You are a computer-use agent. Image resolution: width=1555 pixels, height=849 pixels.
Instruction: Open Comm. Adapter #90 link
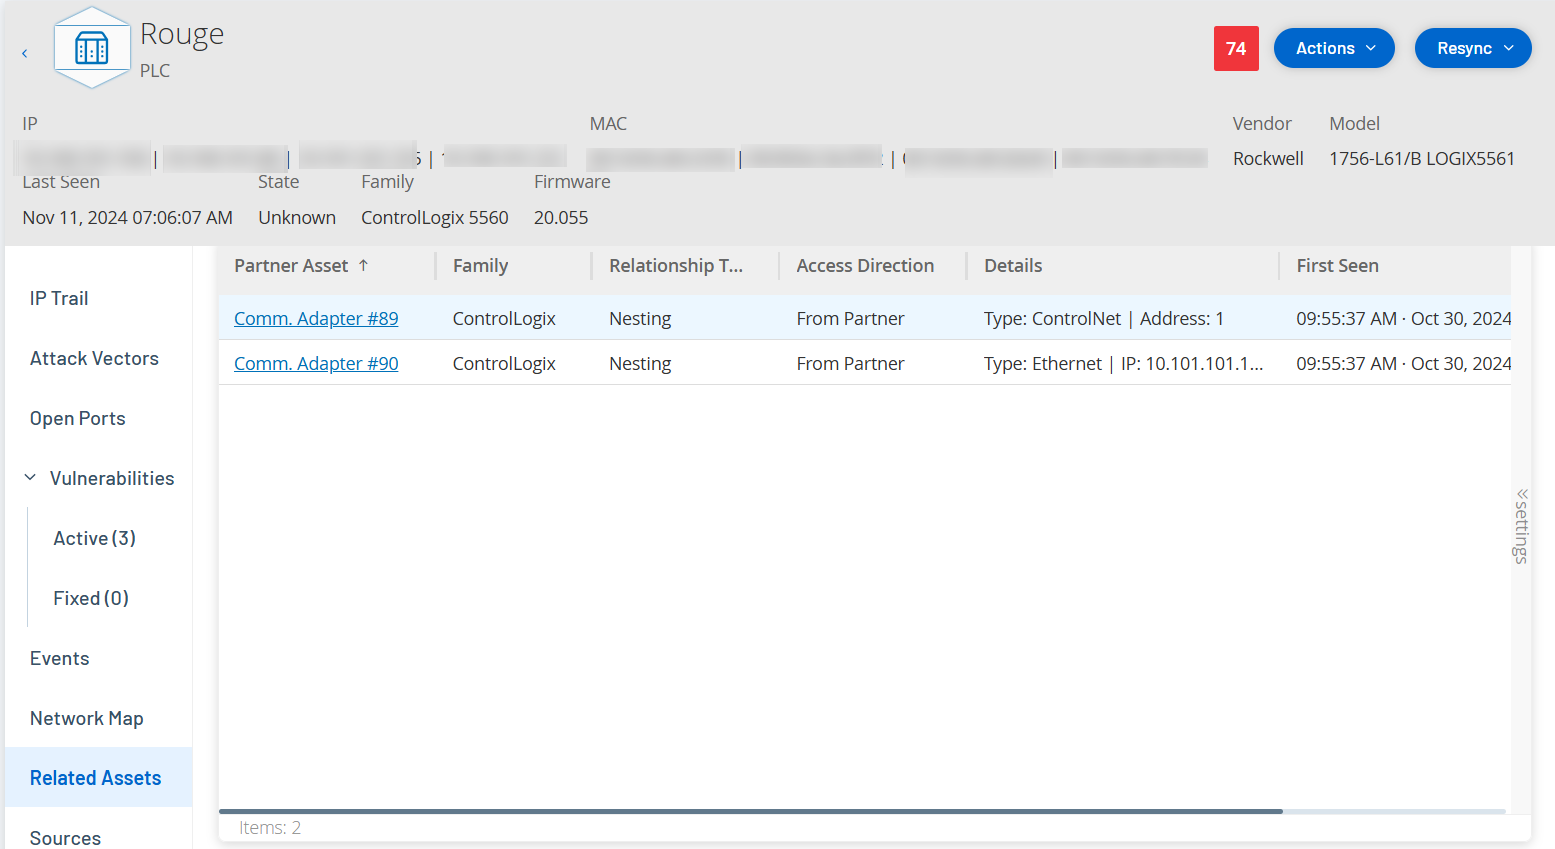pos(316,363)
